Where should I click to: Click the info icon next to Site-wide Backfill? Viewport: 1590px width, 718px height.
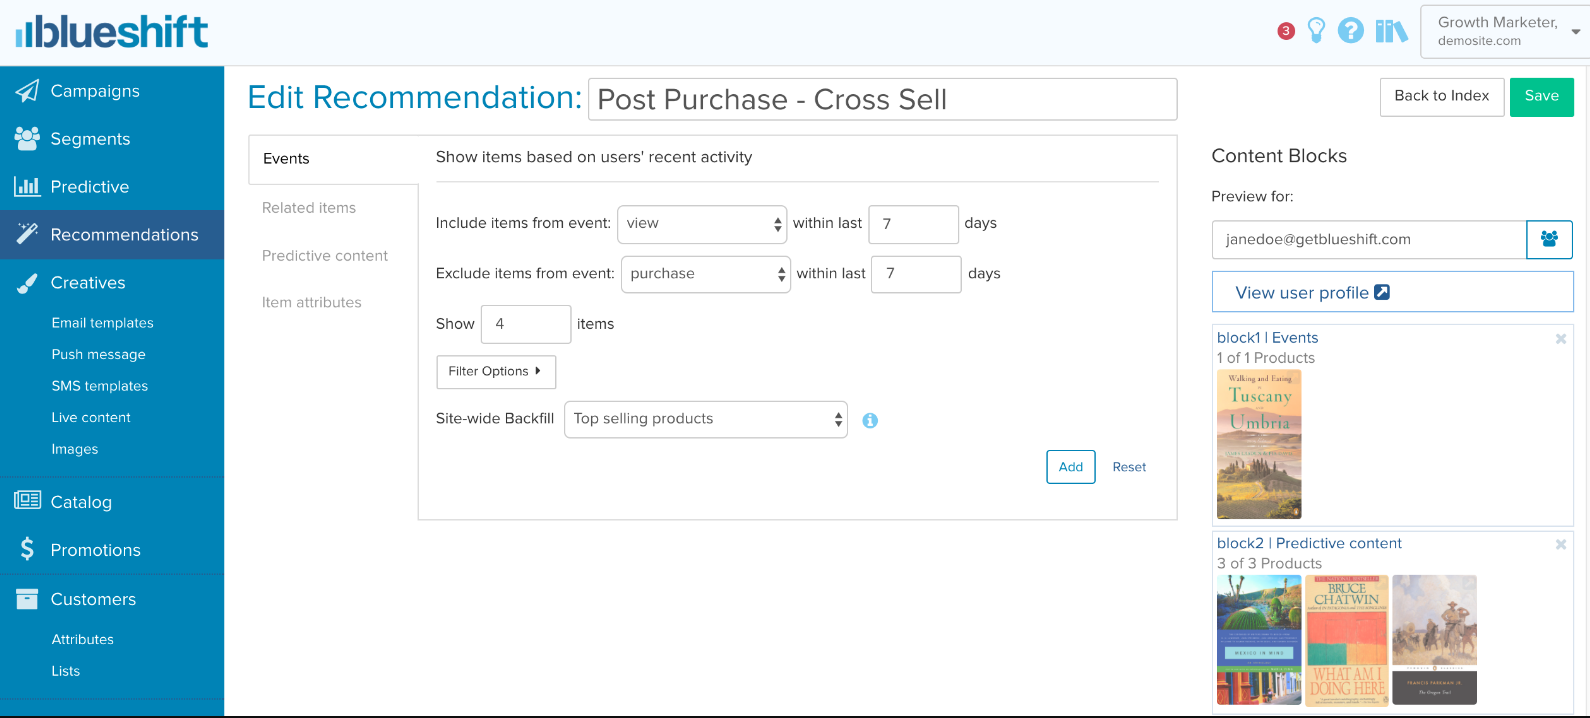(x=870, y=421)
